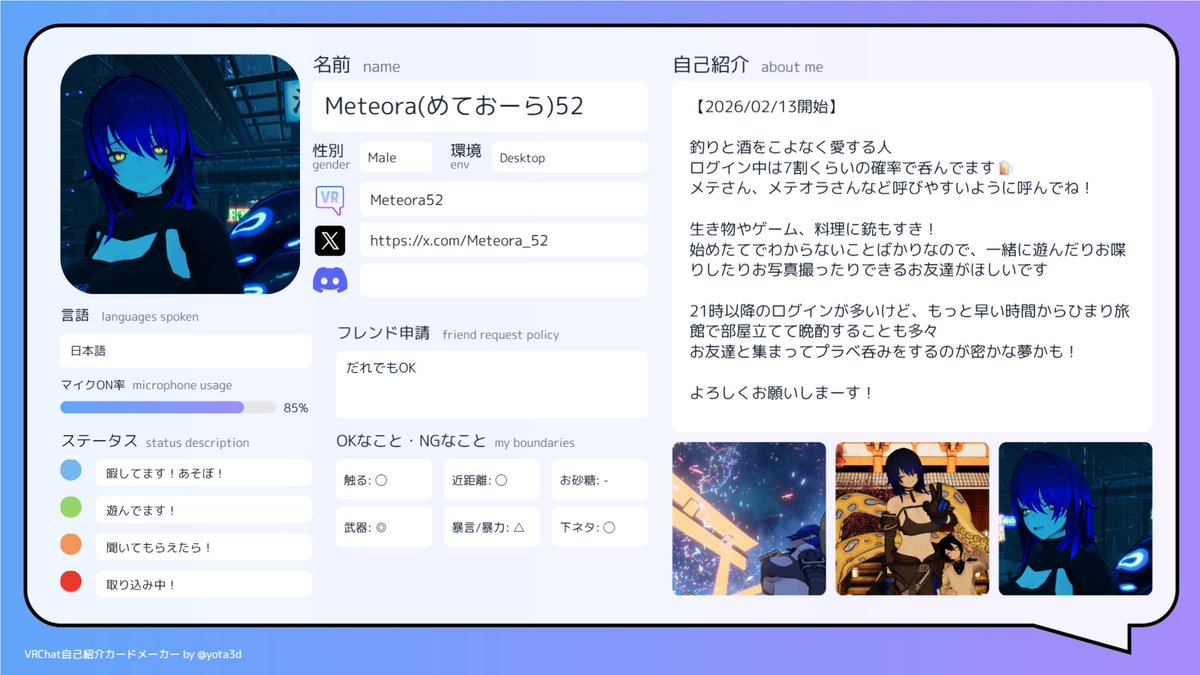The image size is (1200, 675).
Task: Click the large avatar profile picture
Action: tap(180, 174)
